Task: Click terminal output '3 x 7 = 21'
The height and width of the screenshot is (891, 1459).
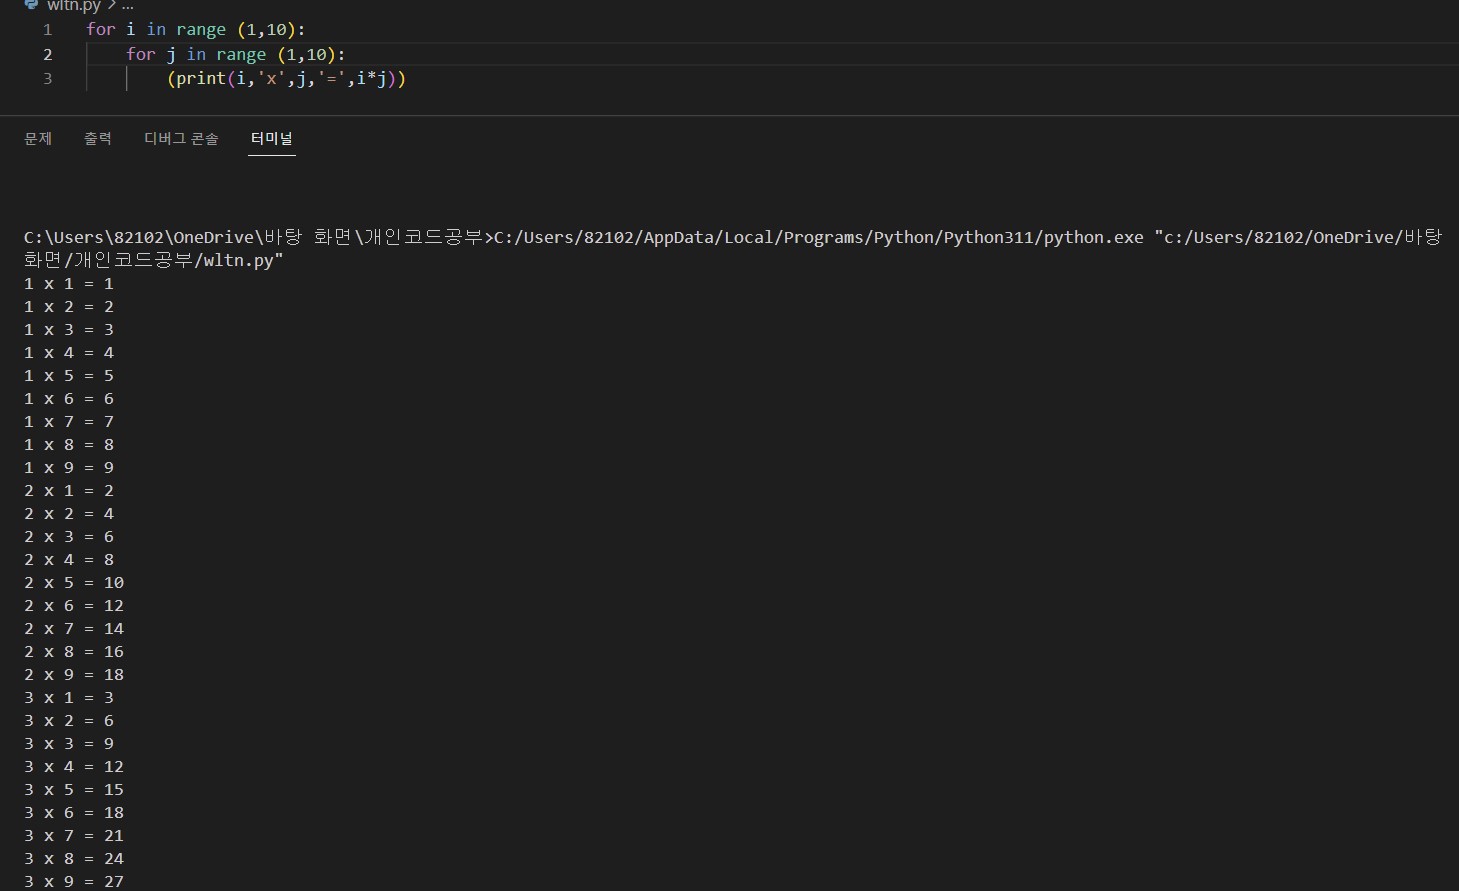Action: 74,836
